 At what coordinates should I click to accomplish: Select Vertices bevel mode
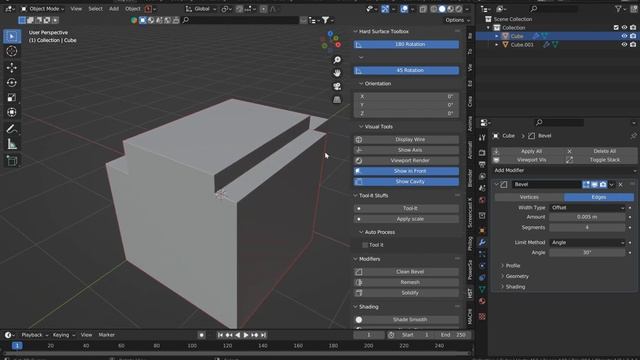tap(529, 197)
